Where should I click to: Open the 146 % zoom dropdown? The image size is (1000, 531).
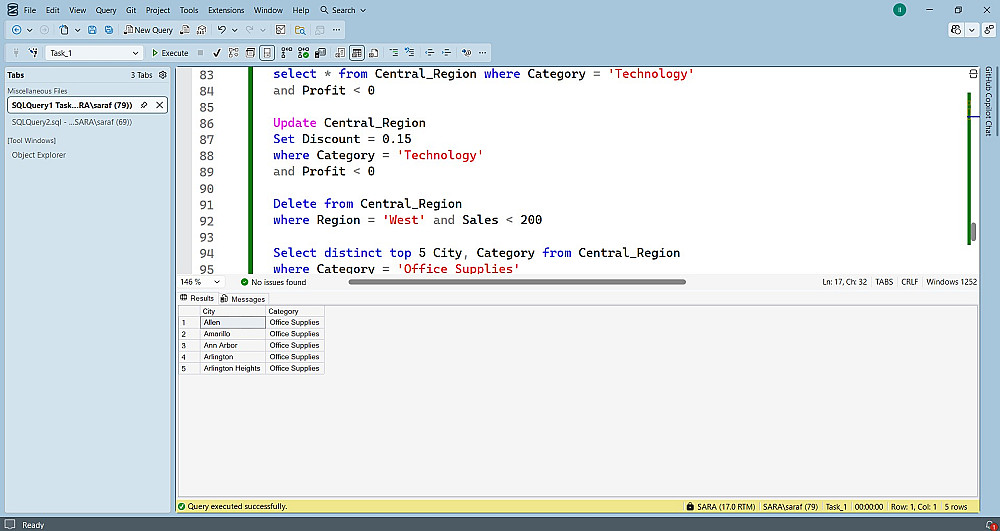pyautogui.click(x=214, y=282)
